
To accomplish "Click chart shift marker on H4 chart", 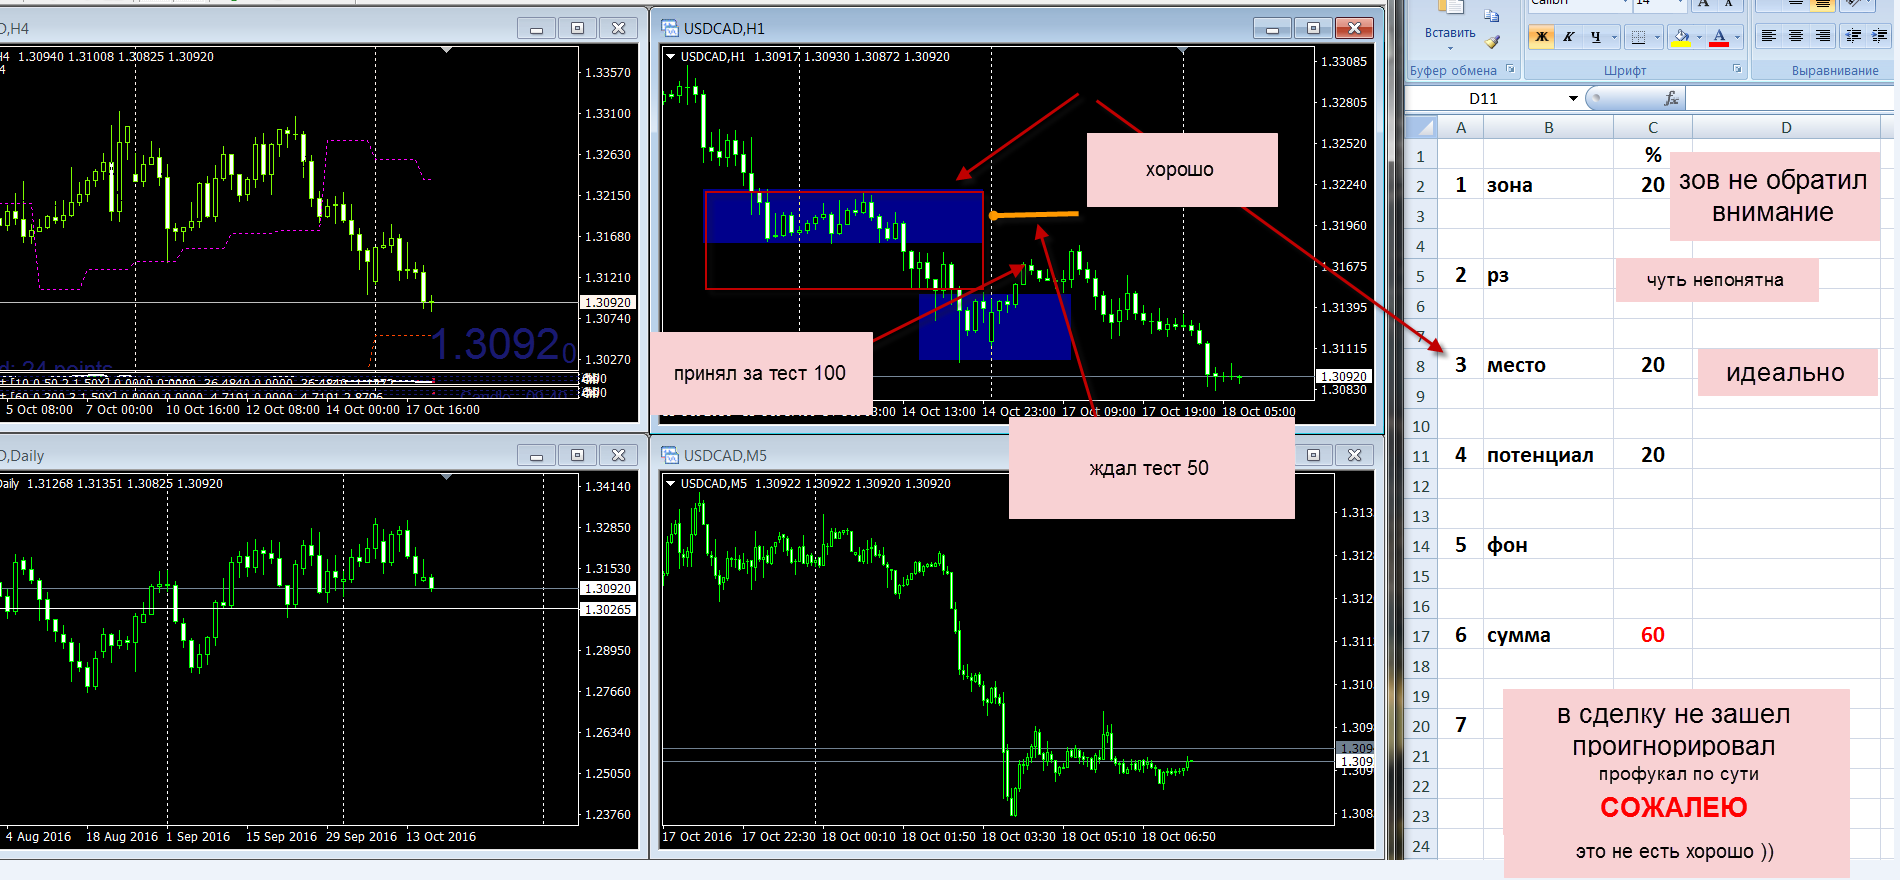I will click(x=447, y=50).
